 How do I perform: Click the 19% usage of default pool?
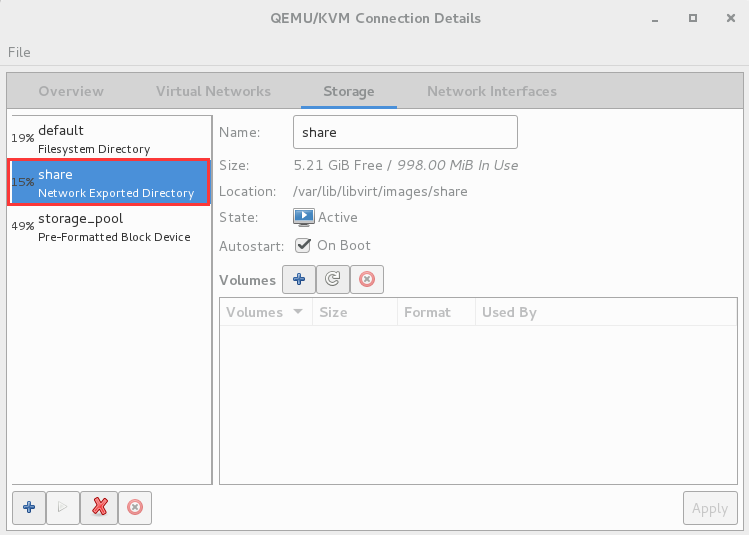[x=22, y=138]
